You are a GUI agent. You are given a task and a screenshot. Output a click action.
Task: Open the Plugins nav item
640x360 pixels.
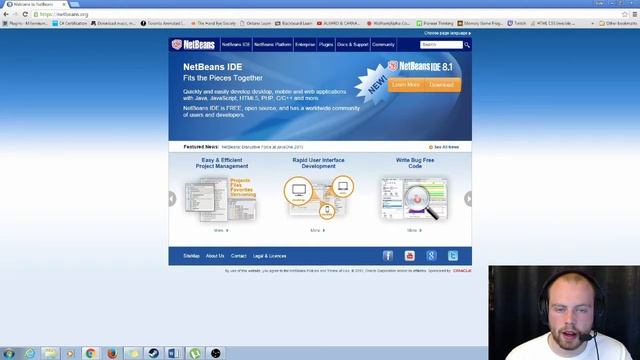tap(326, 44)
